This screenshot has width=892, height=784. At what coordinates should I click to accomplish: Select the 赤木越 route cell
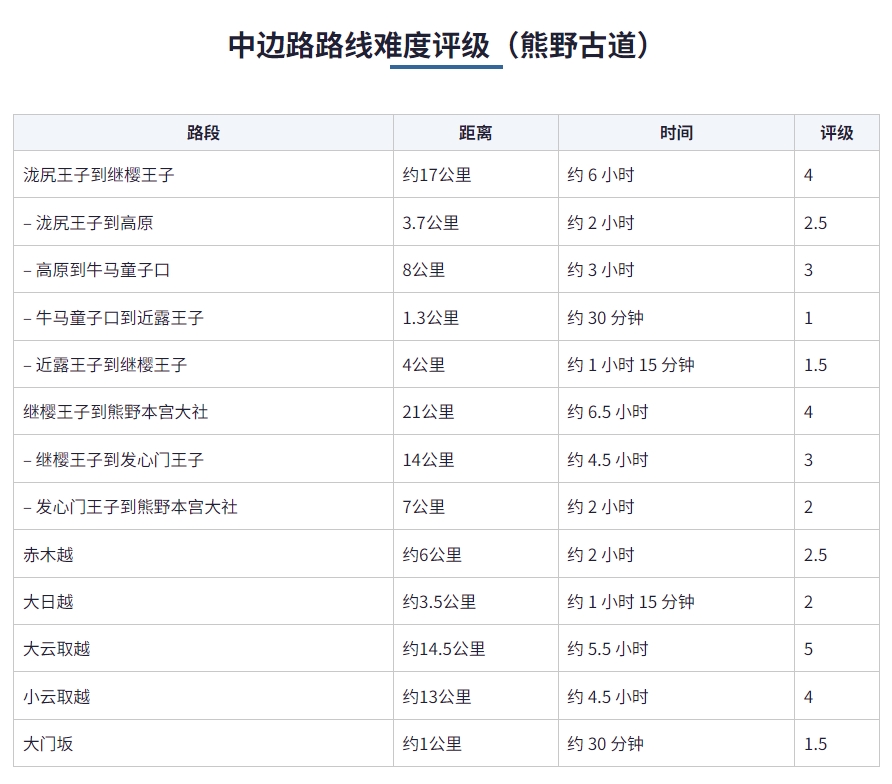[x=203, y=555]
